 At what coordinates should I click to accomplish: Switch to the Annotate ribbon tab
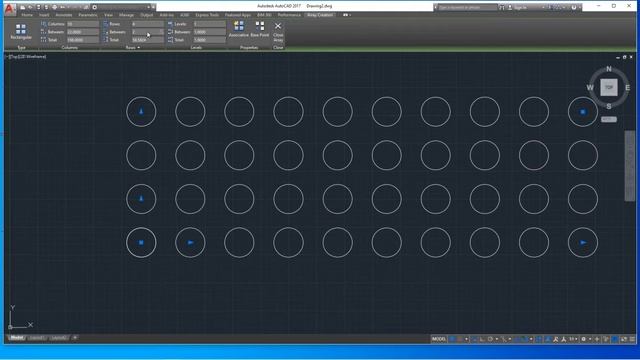[64, 15]
